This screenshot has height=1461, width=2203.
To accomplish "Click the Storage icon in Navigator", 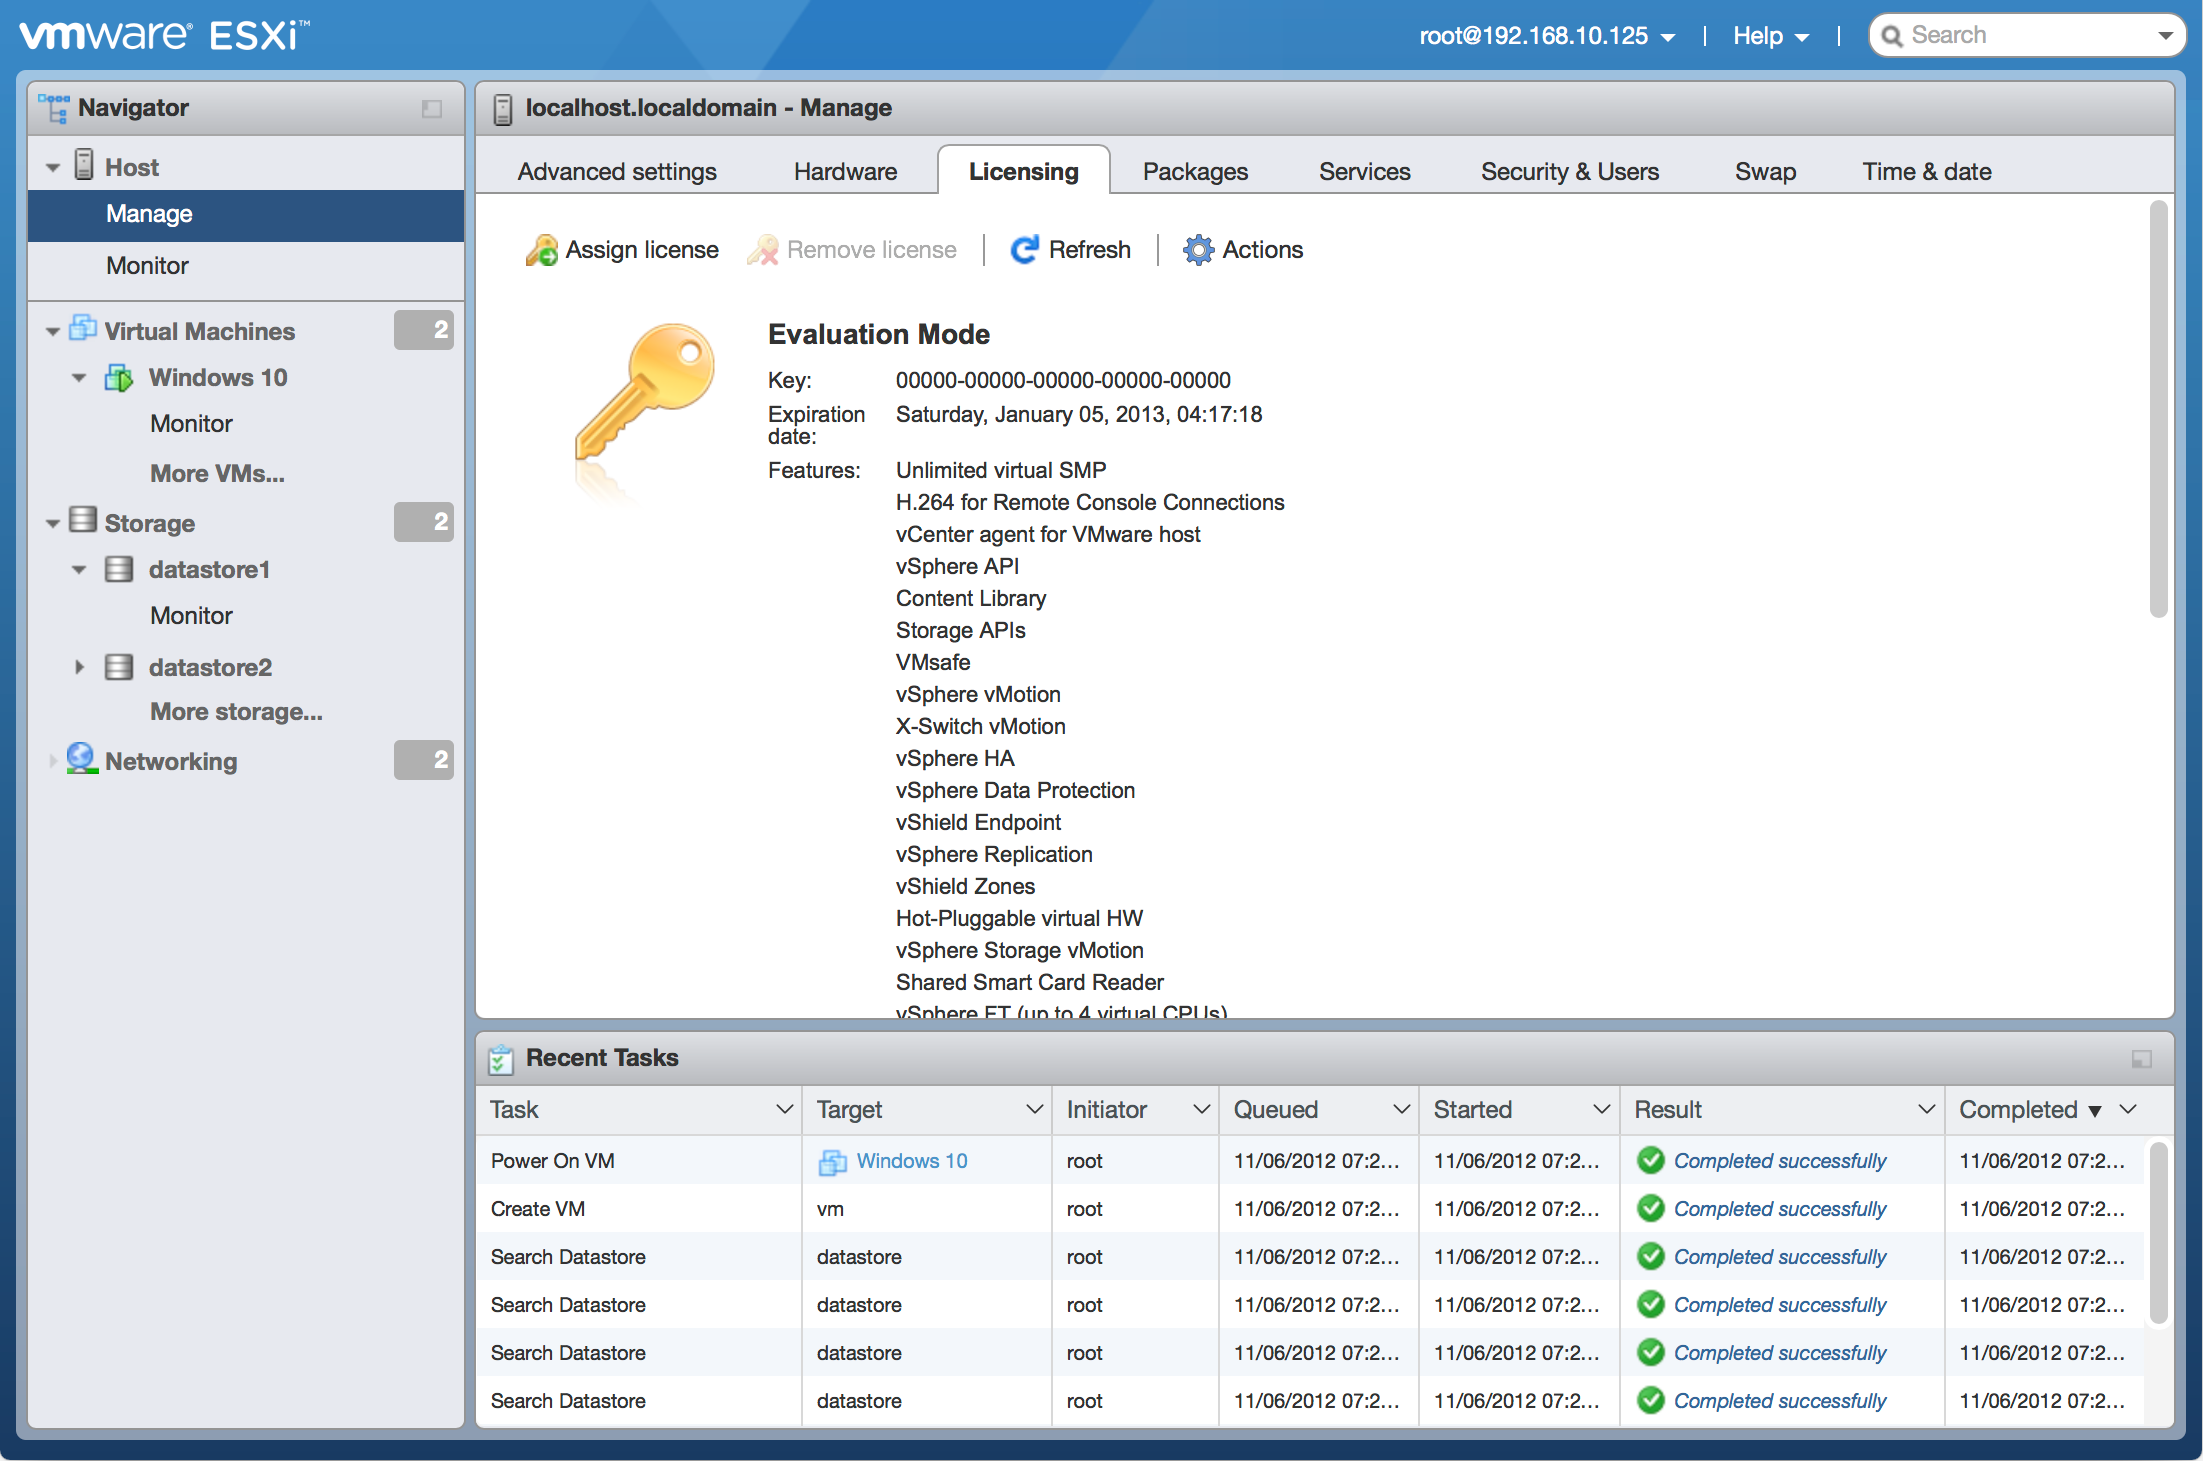I will tap(83, 520).
